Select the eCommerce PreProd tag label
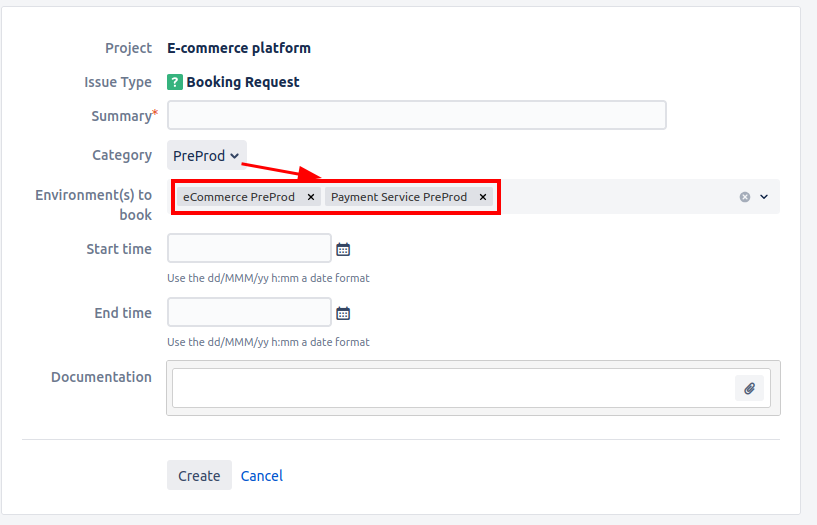Image resolution: width=817 pixels, height=525 pixels. pyautogui.click(x=239, y=197)
